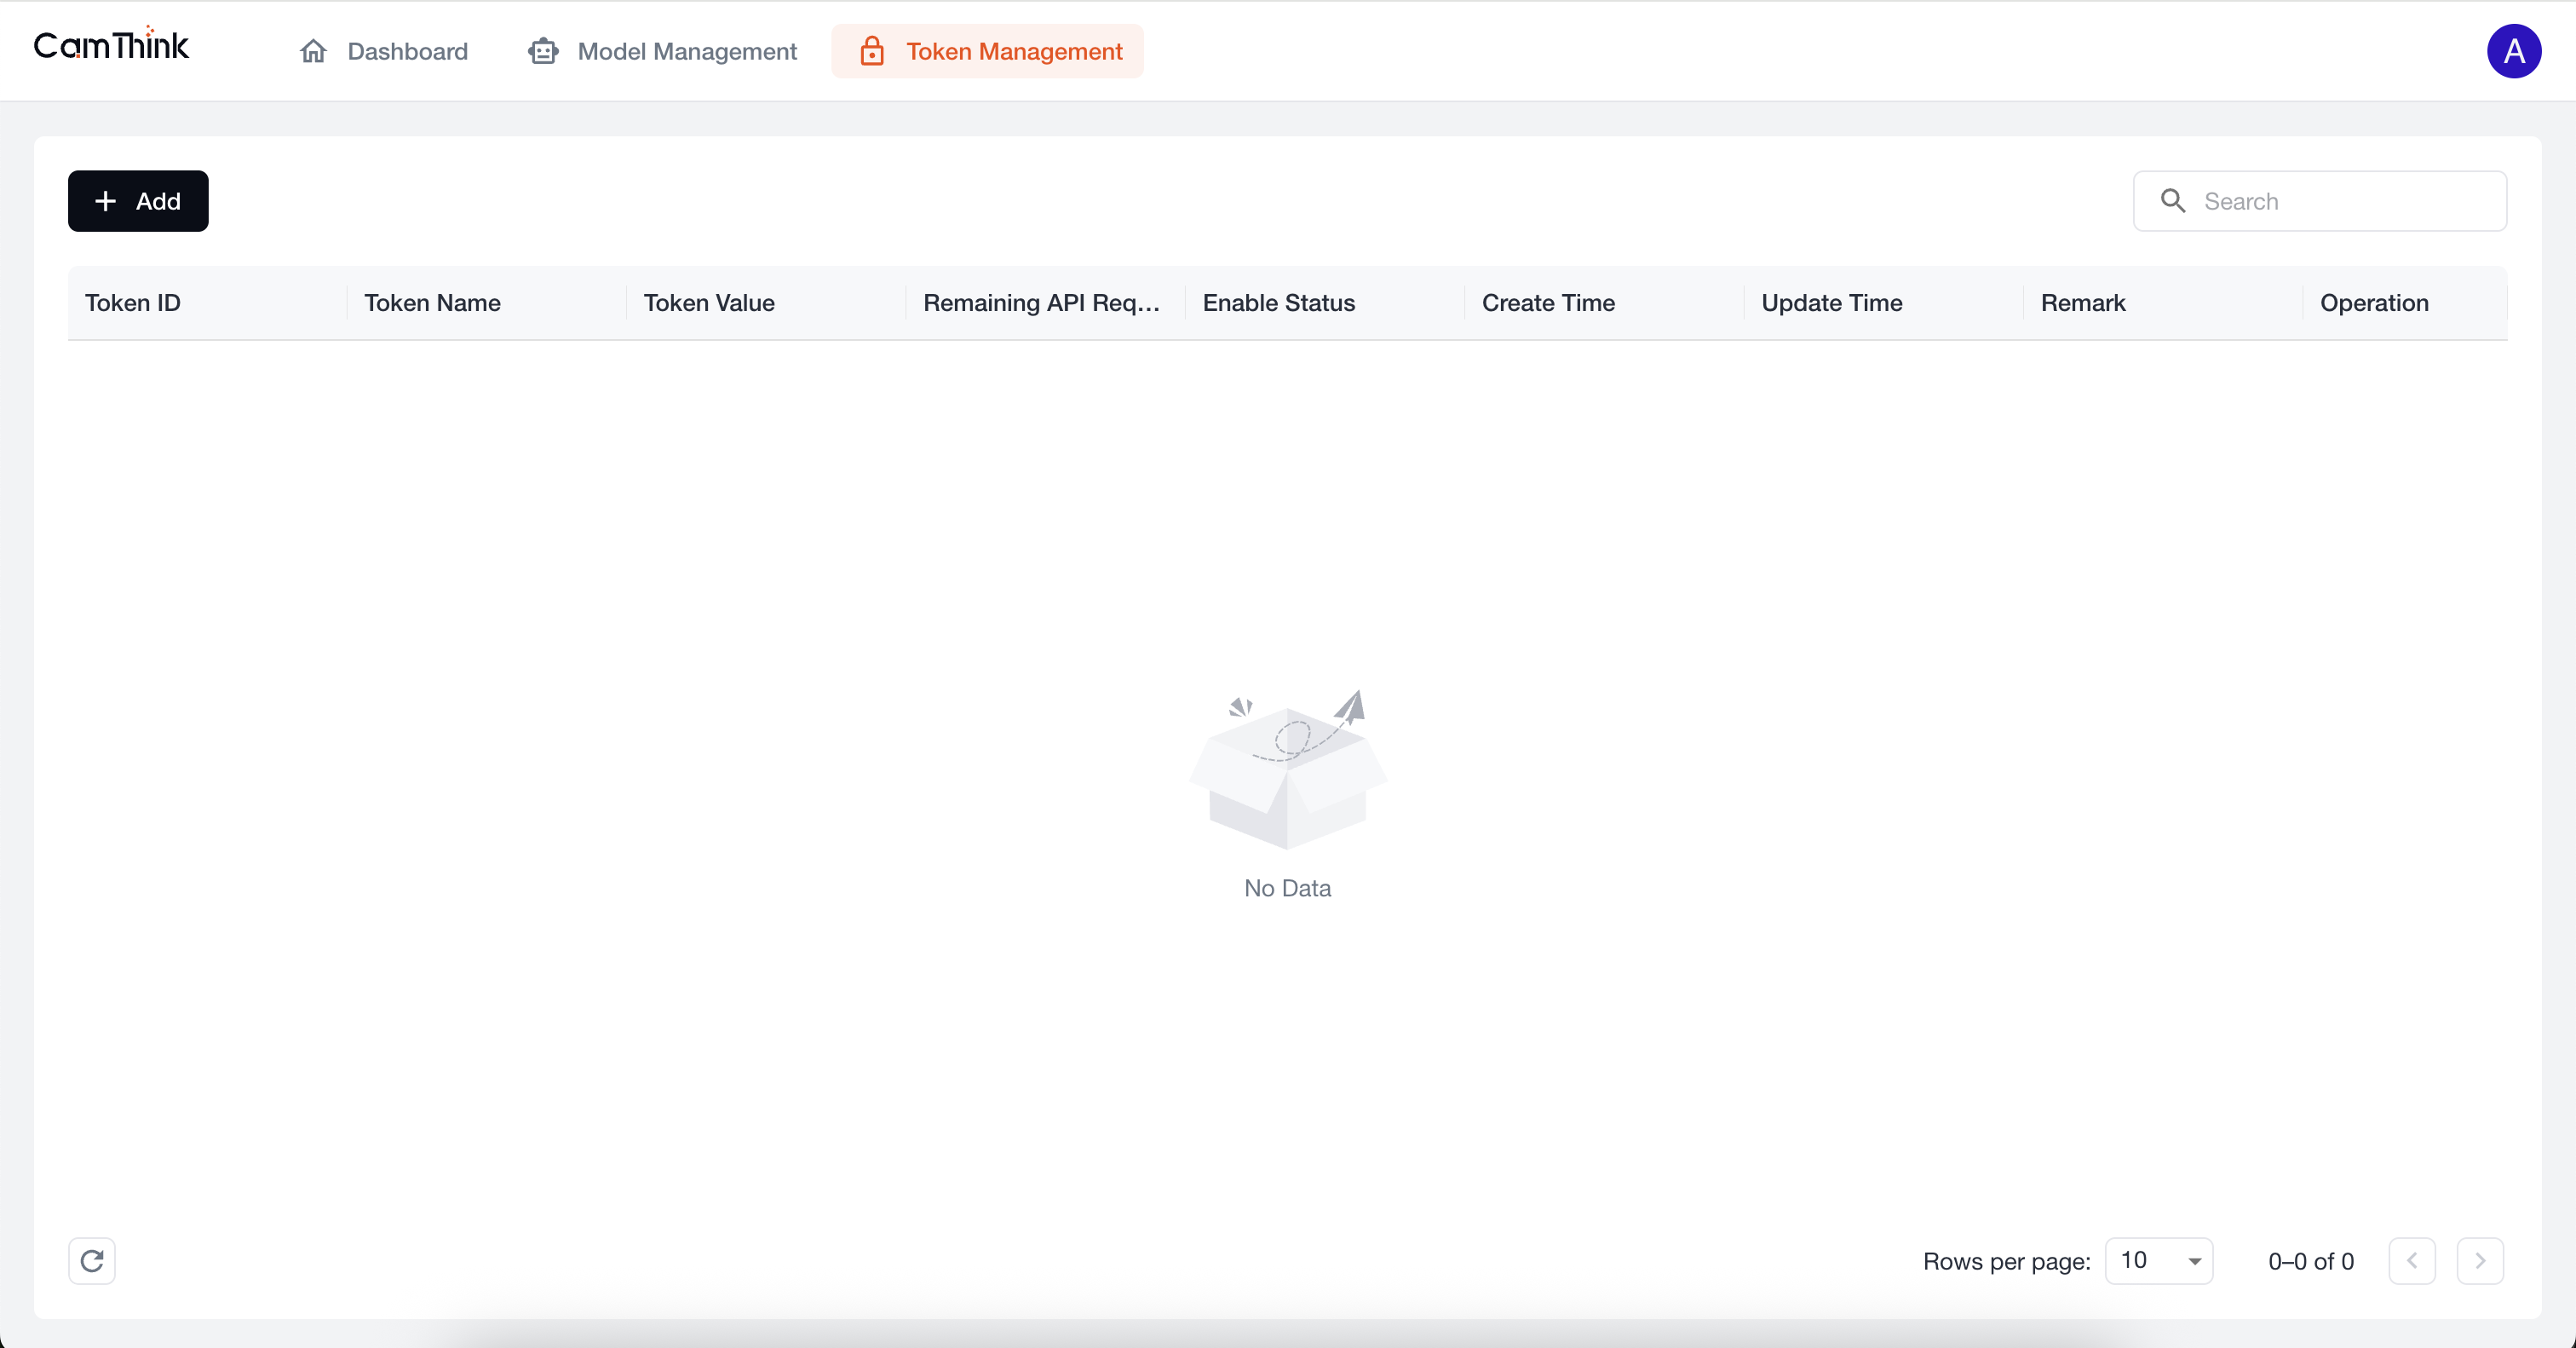Screen dimensions: 2576x1348
Task: Click the Token Name column header
Action: click(x=433, y=303)
